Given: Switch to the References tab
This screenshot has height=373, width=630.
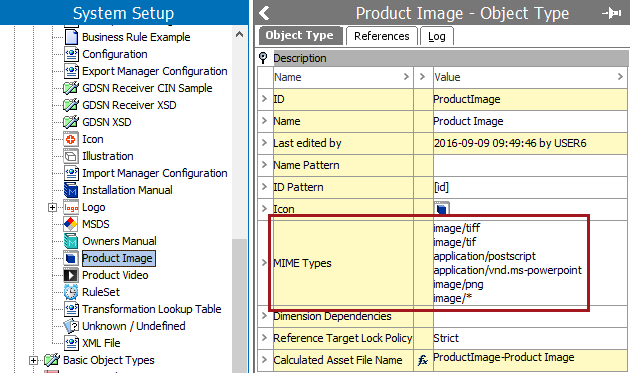Looking at the screenshot, I should (x=381, y=36).
